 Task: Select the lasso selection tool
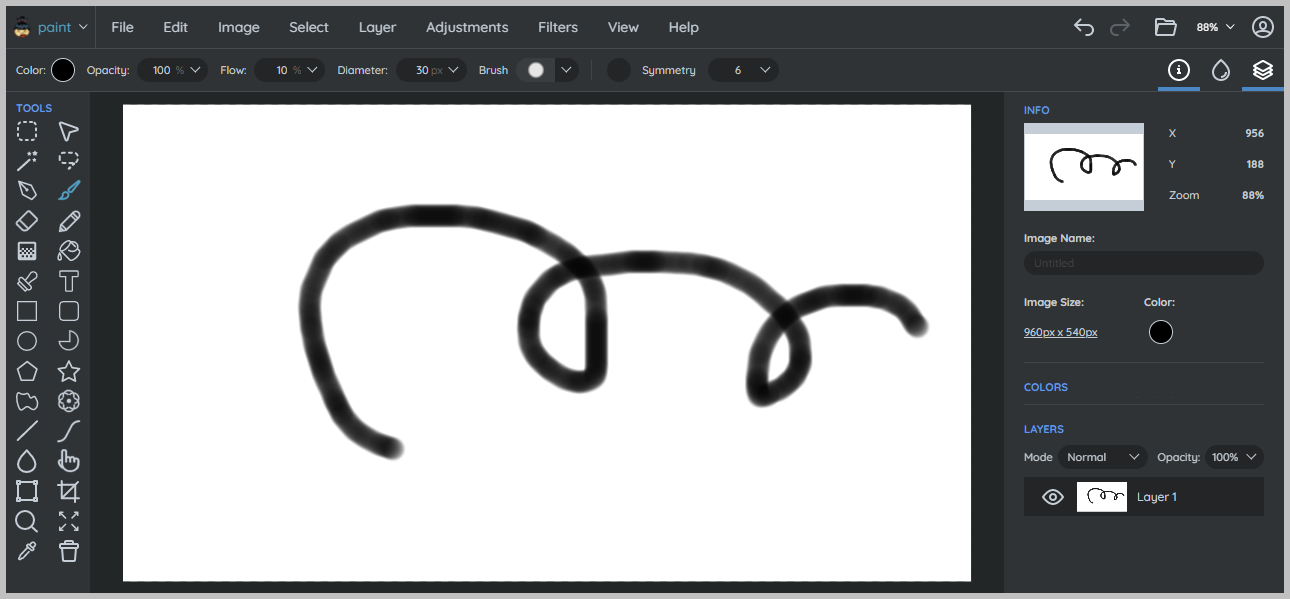[68, 161]
